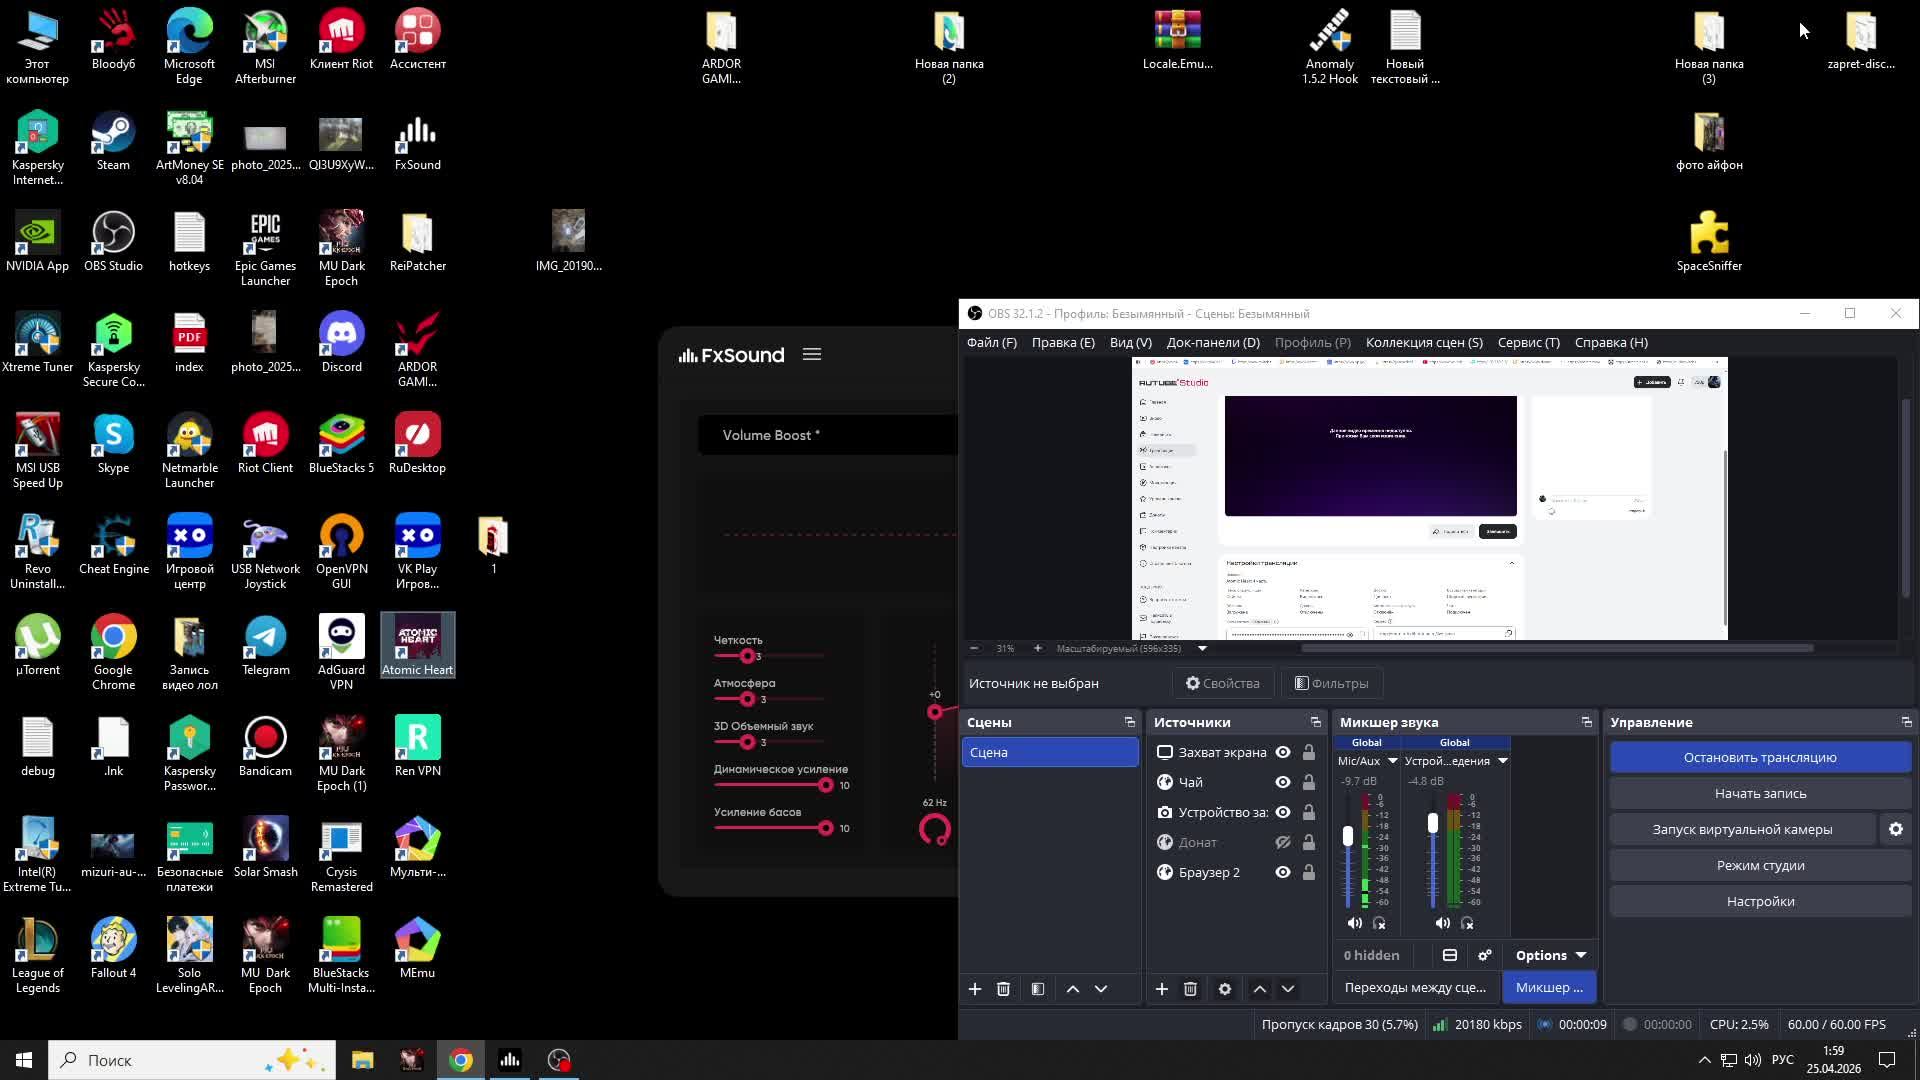The height and width of the screenshot is (1080, 1920).
Task: Show the Донат source
Action: tap(1283, 842)
